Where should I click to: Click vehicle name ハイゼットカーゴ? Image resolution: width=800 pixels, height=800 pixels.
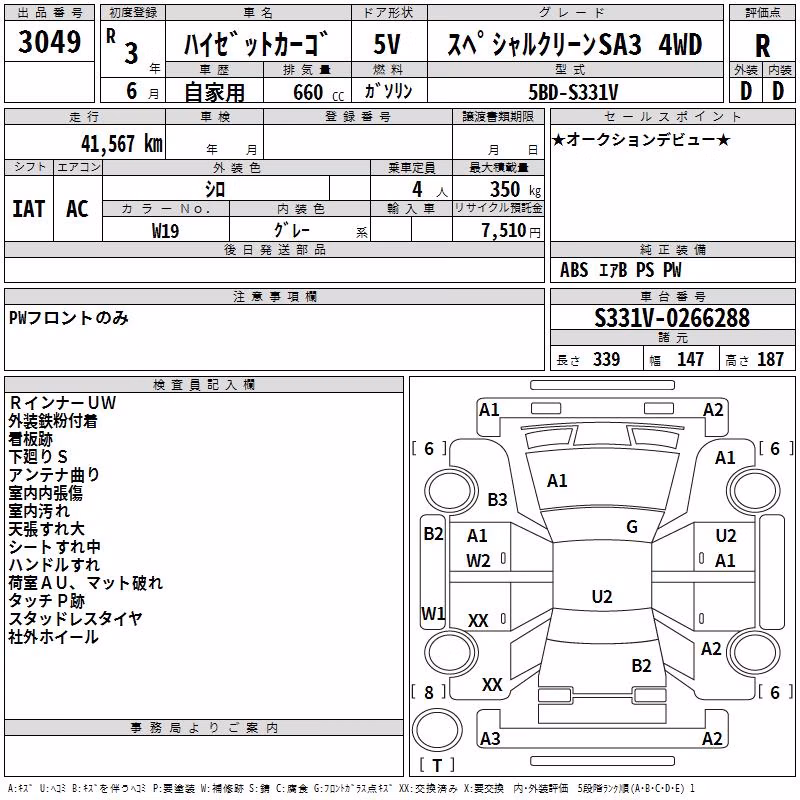[257, 44]
